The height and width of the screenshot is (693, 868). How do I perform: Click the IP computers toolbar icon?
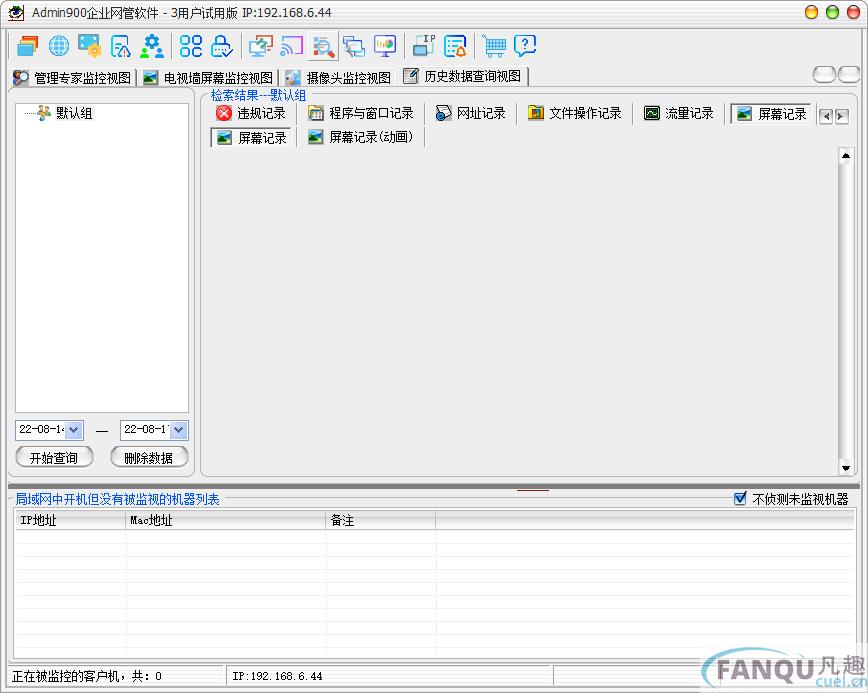pos(424,46)
